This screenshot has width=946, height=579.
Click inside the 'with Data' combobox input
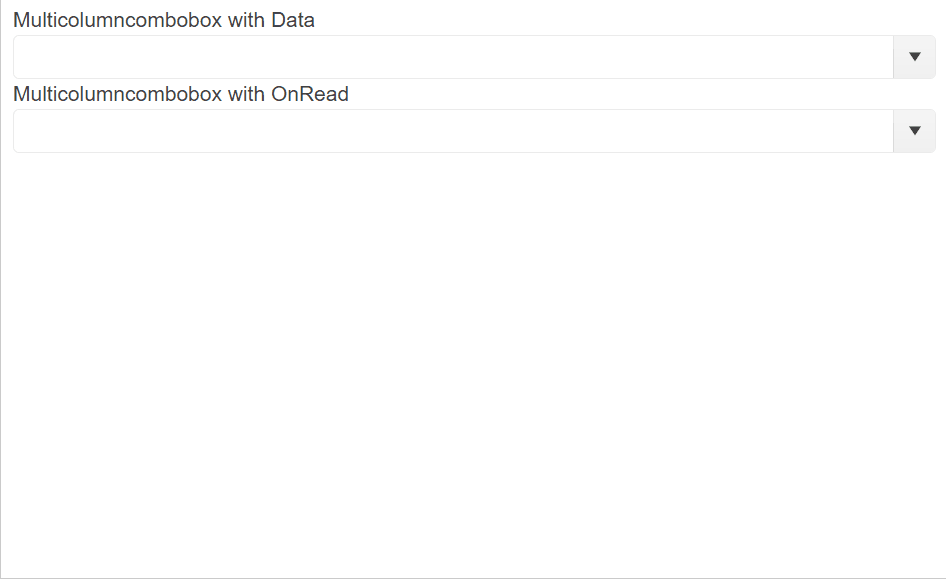click(453, 57)
